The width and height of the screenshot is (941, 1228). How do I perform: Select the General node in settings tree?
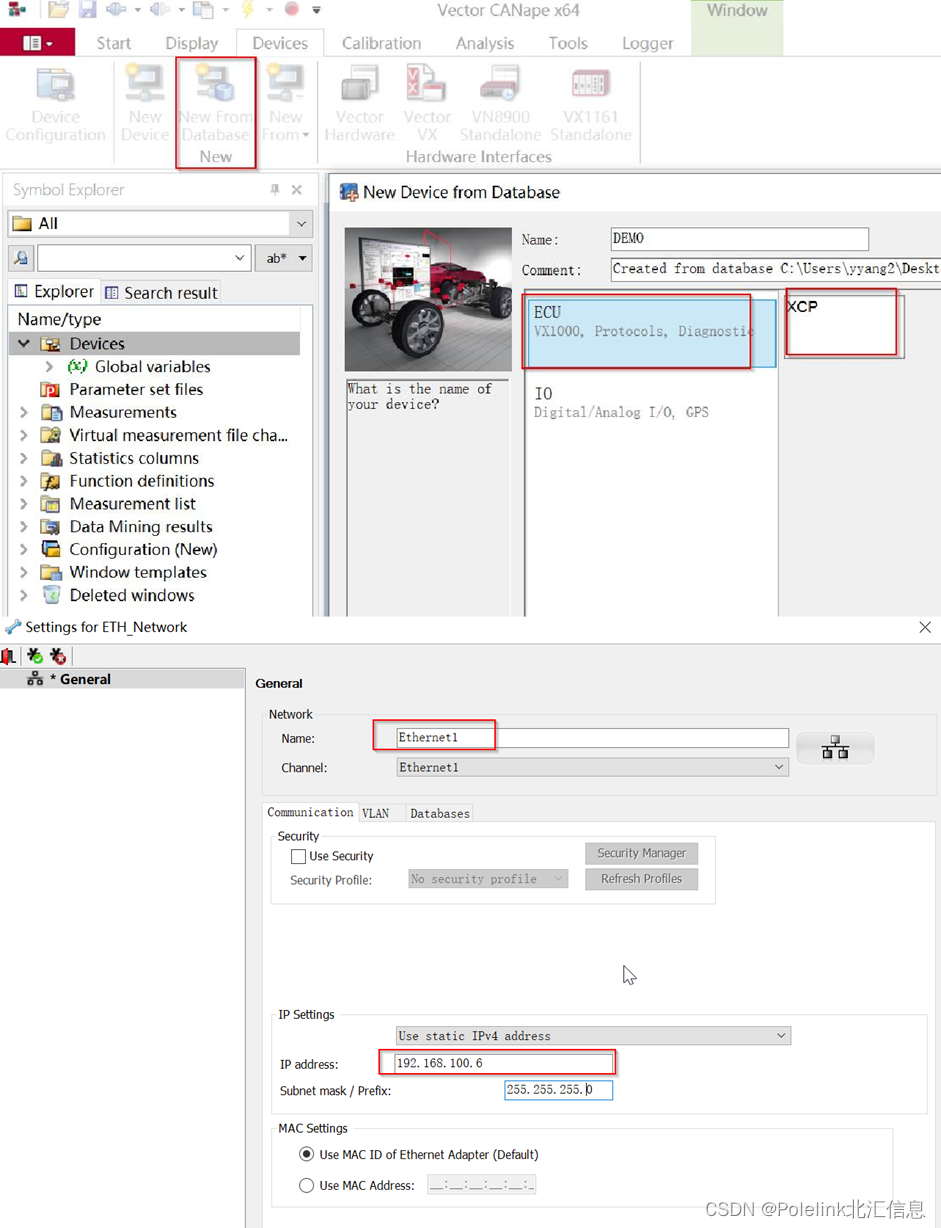point(122,679)
